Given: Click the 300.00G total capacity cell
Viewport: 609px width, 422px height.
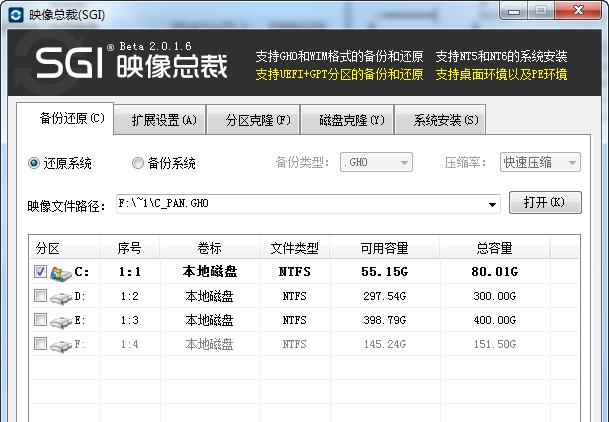Looking at the screenshot, I should [x=494, y=296].
